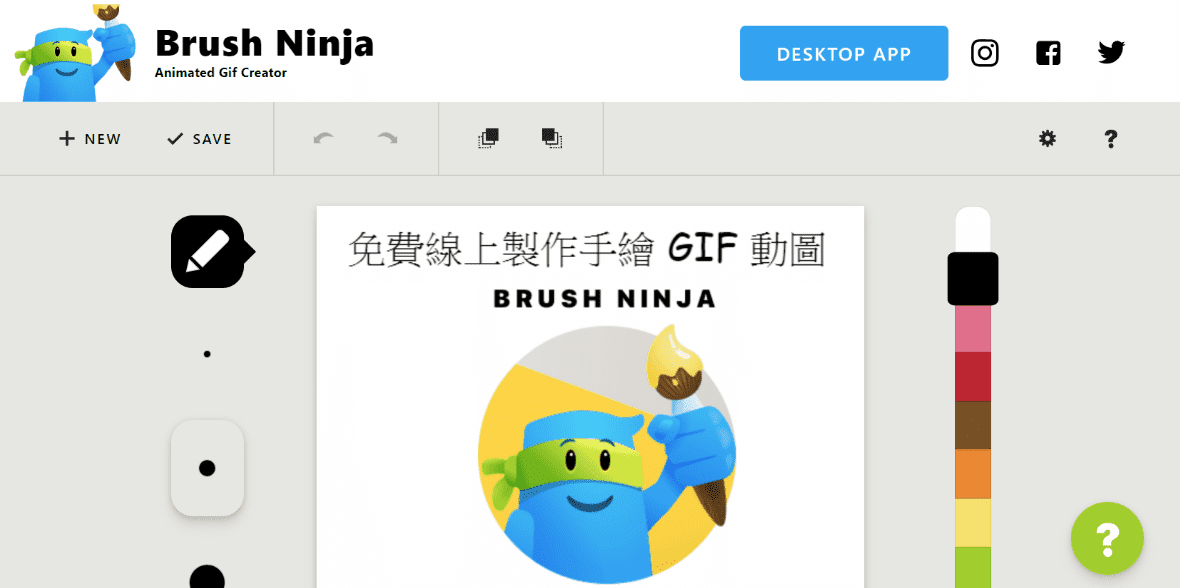Click NEW to start a new animation
Screen dimensions: 1180x588
[90, 139]
